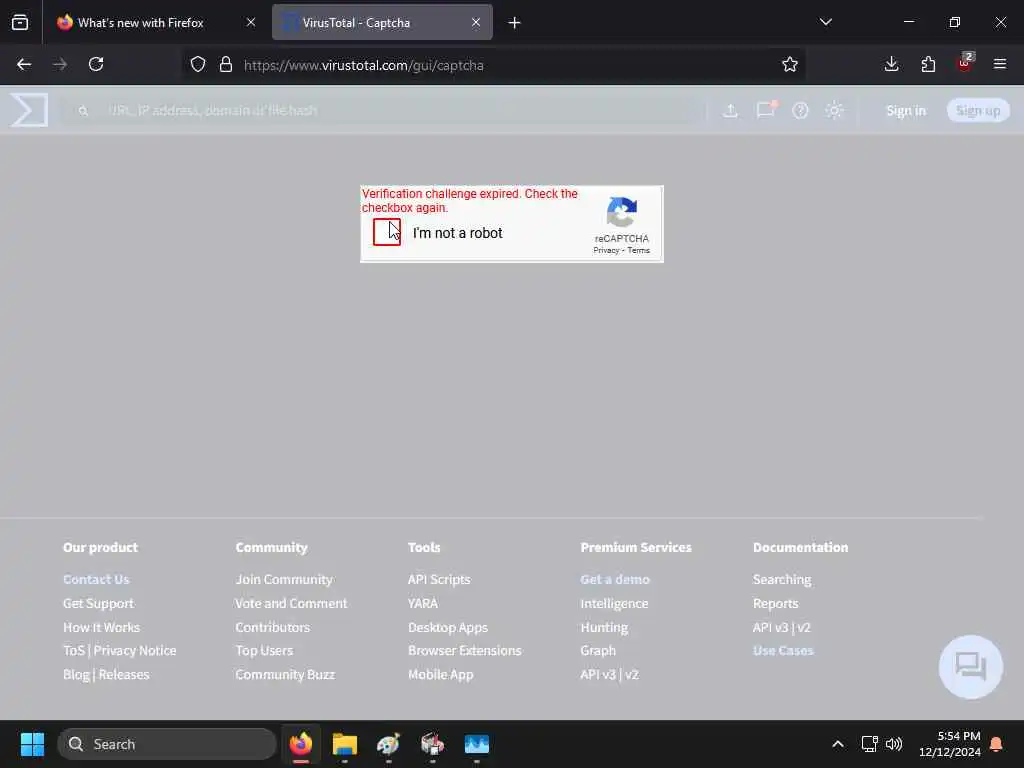Open the taskbar volume icon
This screenshot has height=768, width=1024.
893,744
